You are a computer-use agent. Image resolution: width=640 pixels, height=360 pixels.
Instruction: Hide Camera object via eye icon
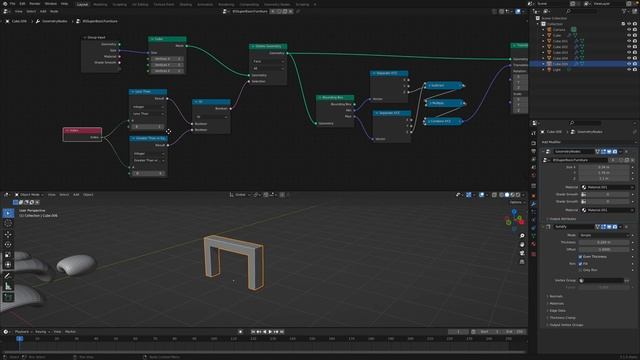[629, 30]
